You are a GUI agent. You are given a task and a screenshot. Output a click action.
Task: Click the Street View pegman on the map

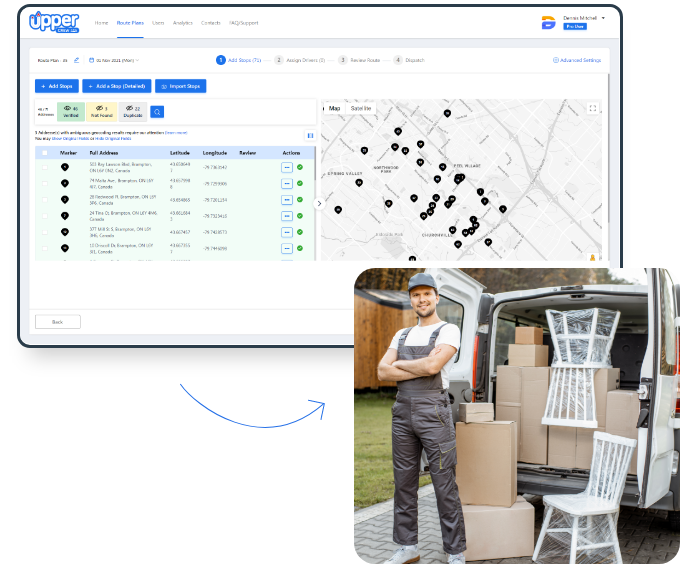point(592,258)
